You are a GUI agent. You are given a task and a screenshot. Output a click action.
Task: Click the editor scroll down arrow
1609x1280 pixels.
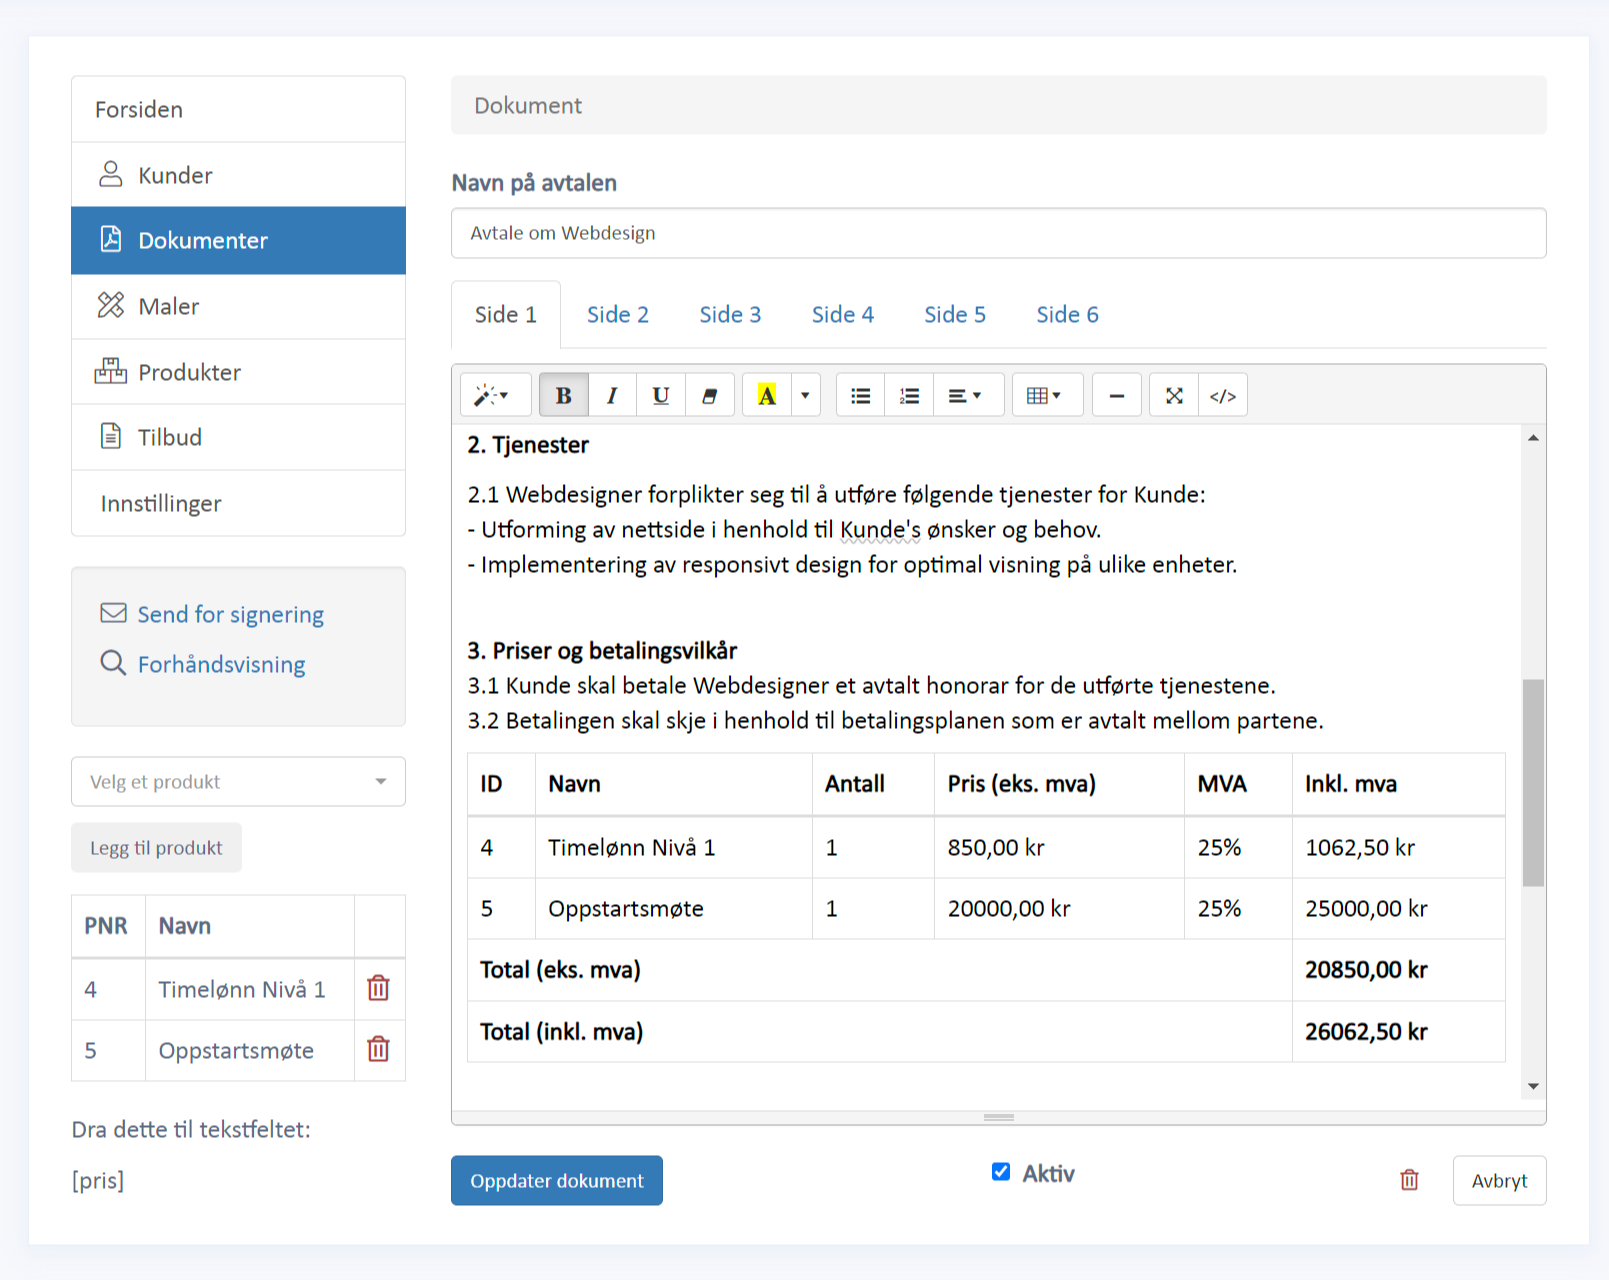[1533, 1087]
